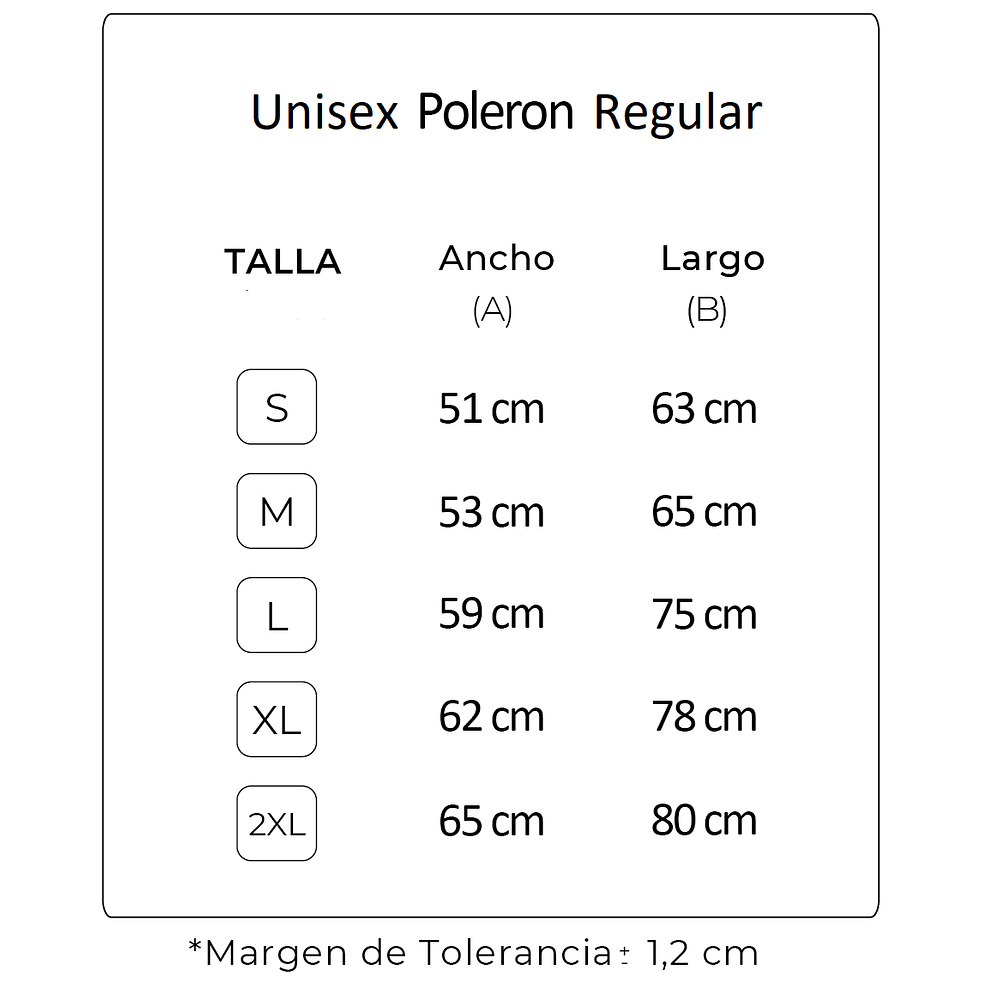The width and height of the screenshot is (1000, 1000).
Task: Select the 78 cm length value
Action: [x=704, y=718]
